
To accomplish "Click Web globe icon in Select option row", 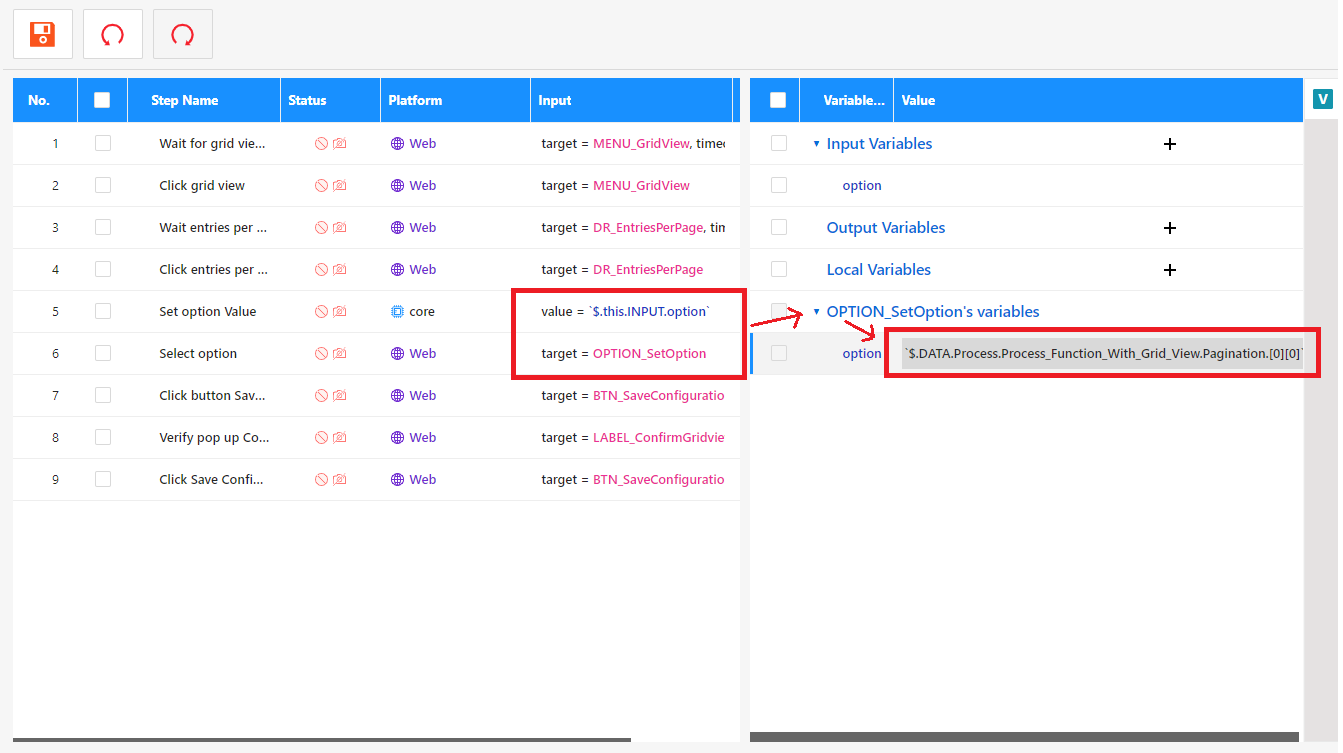I will (x=397, y=354).
